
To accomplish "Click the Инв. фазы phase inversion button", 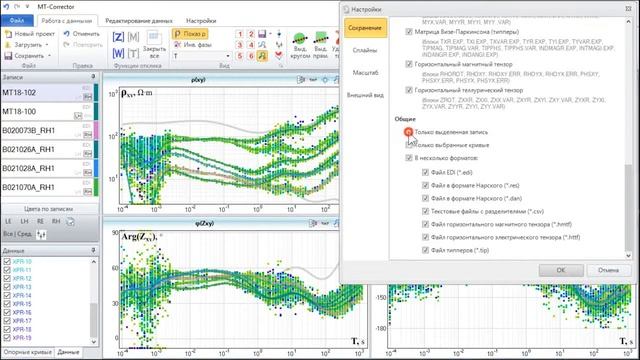I will (x=193, y=44).
